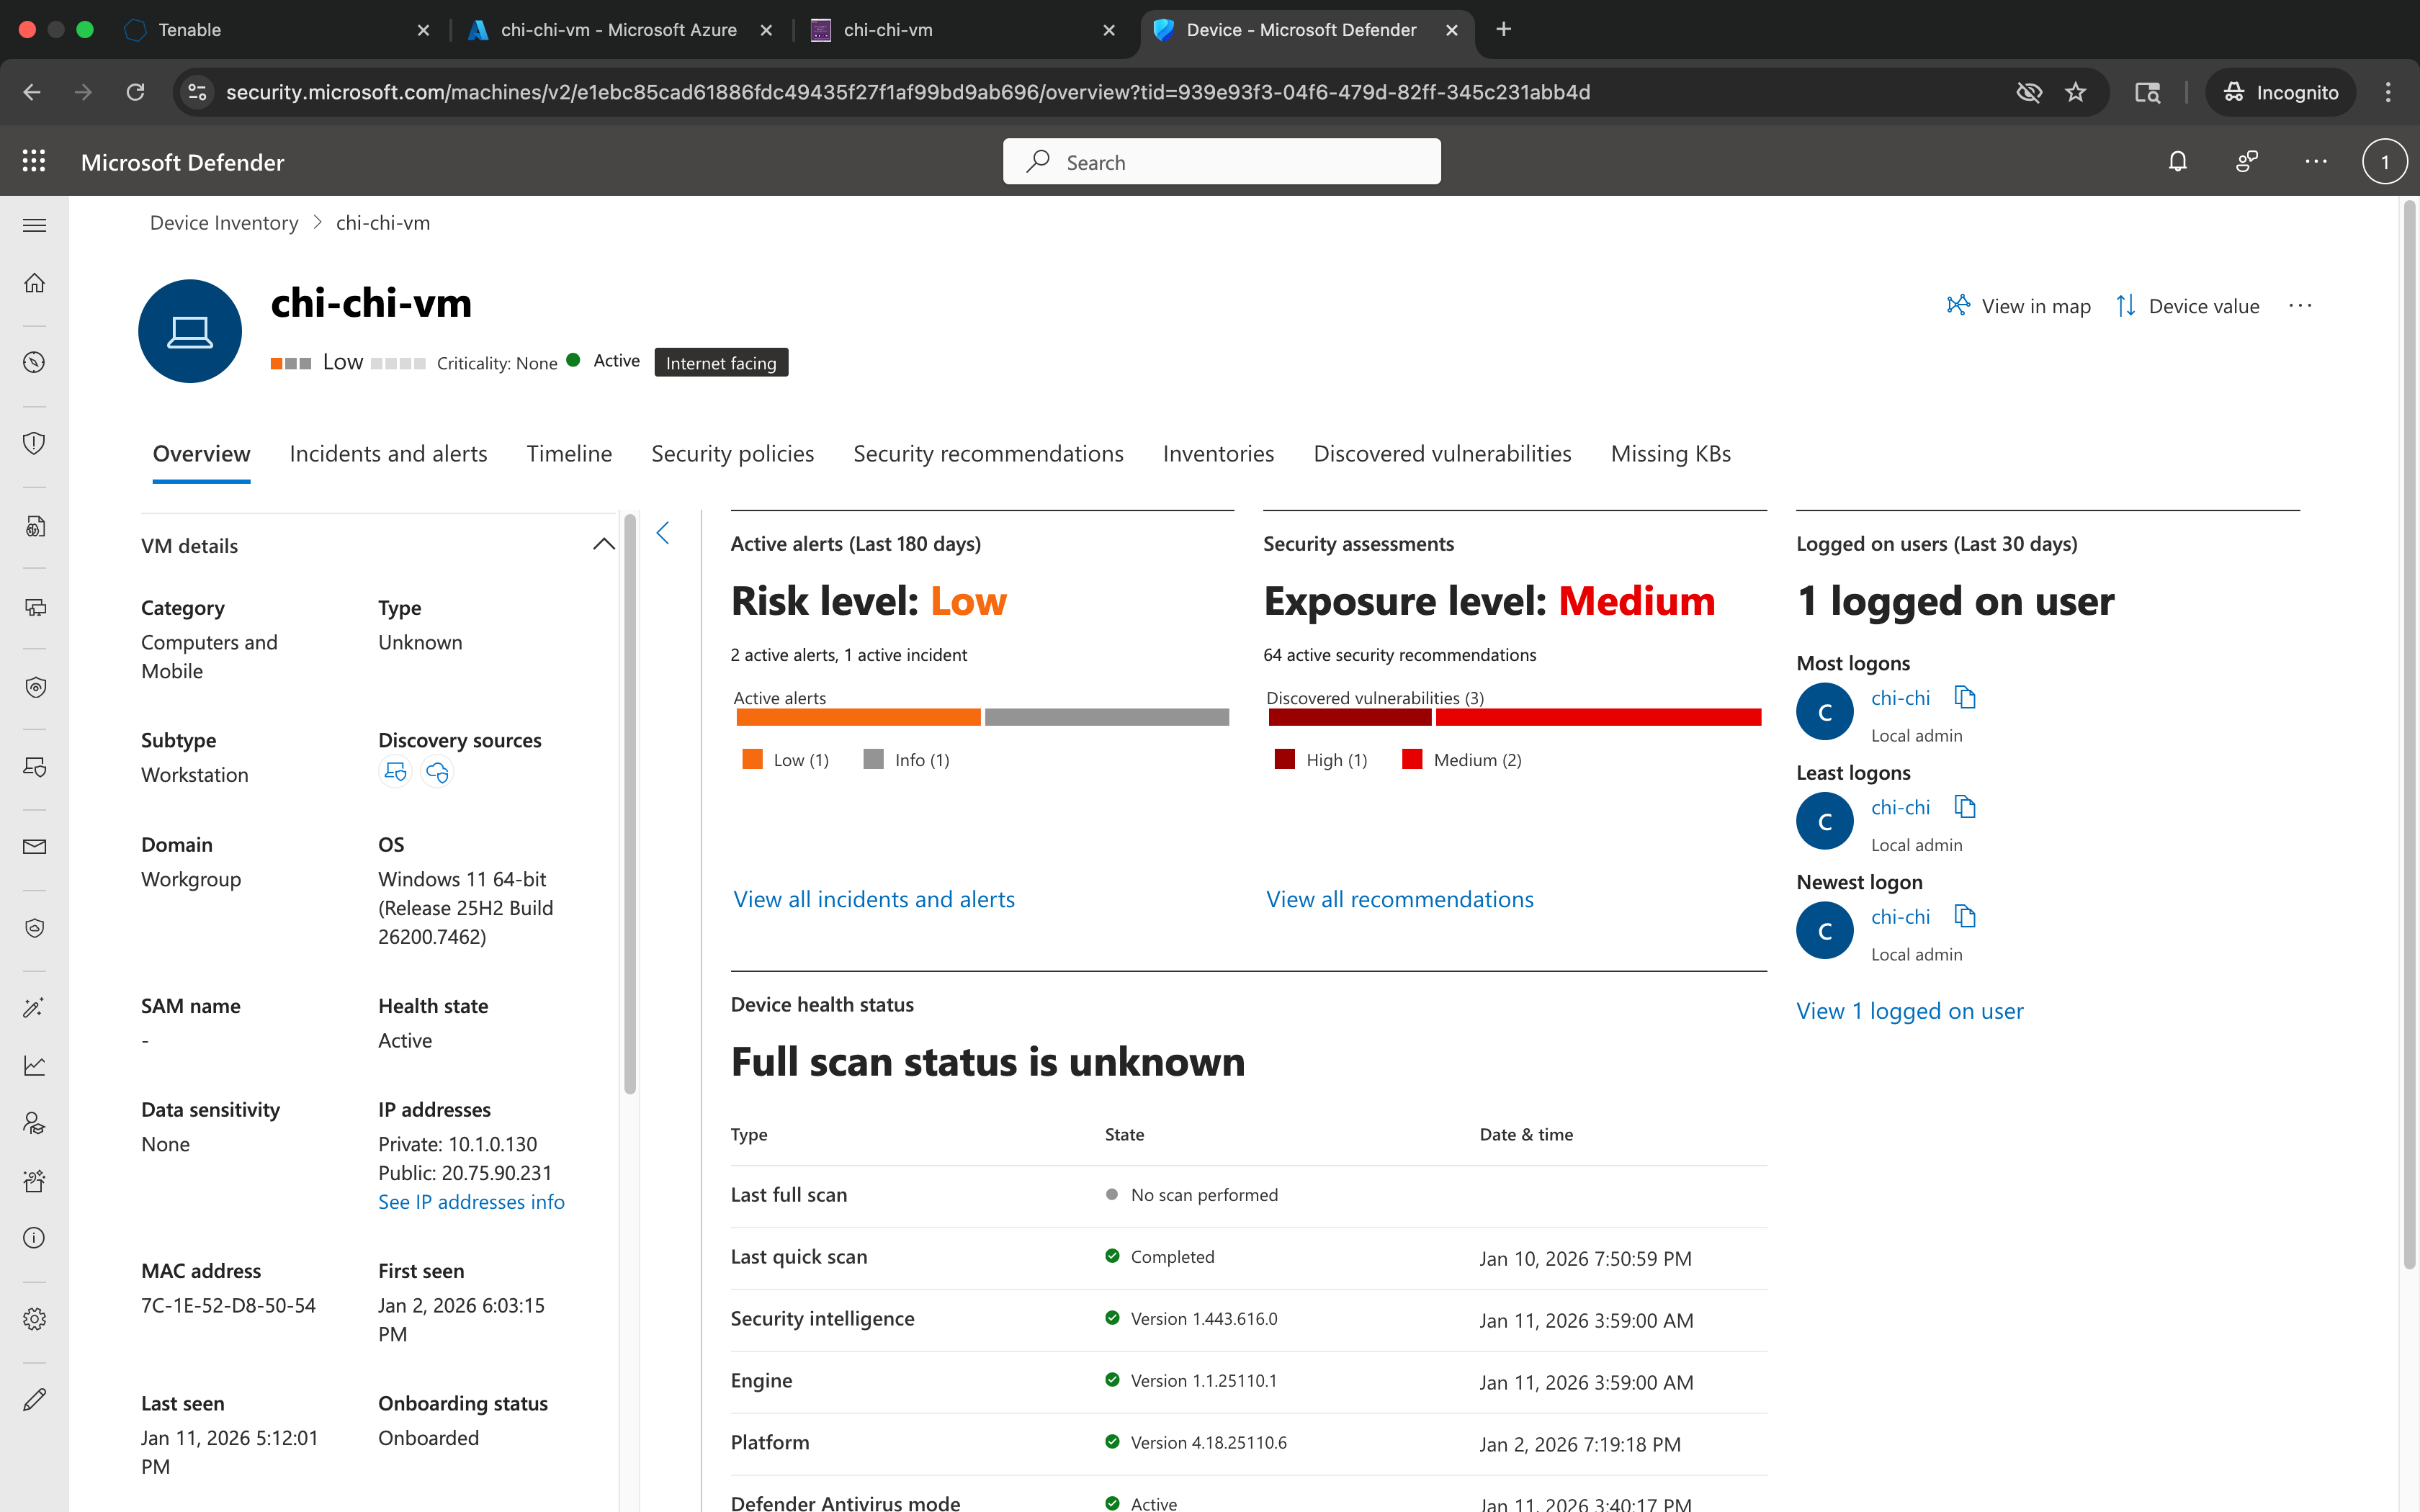
Task: Switch to the Overview tab
Action: pyautogui.click(x=201, y=454)
